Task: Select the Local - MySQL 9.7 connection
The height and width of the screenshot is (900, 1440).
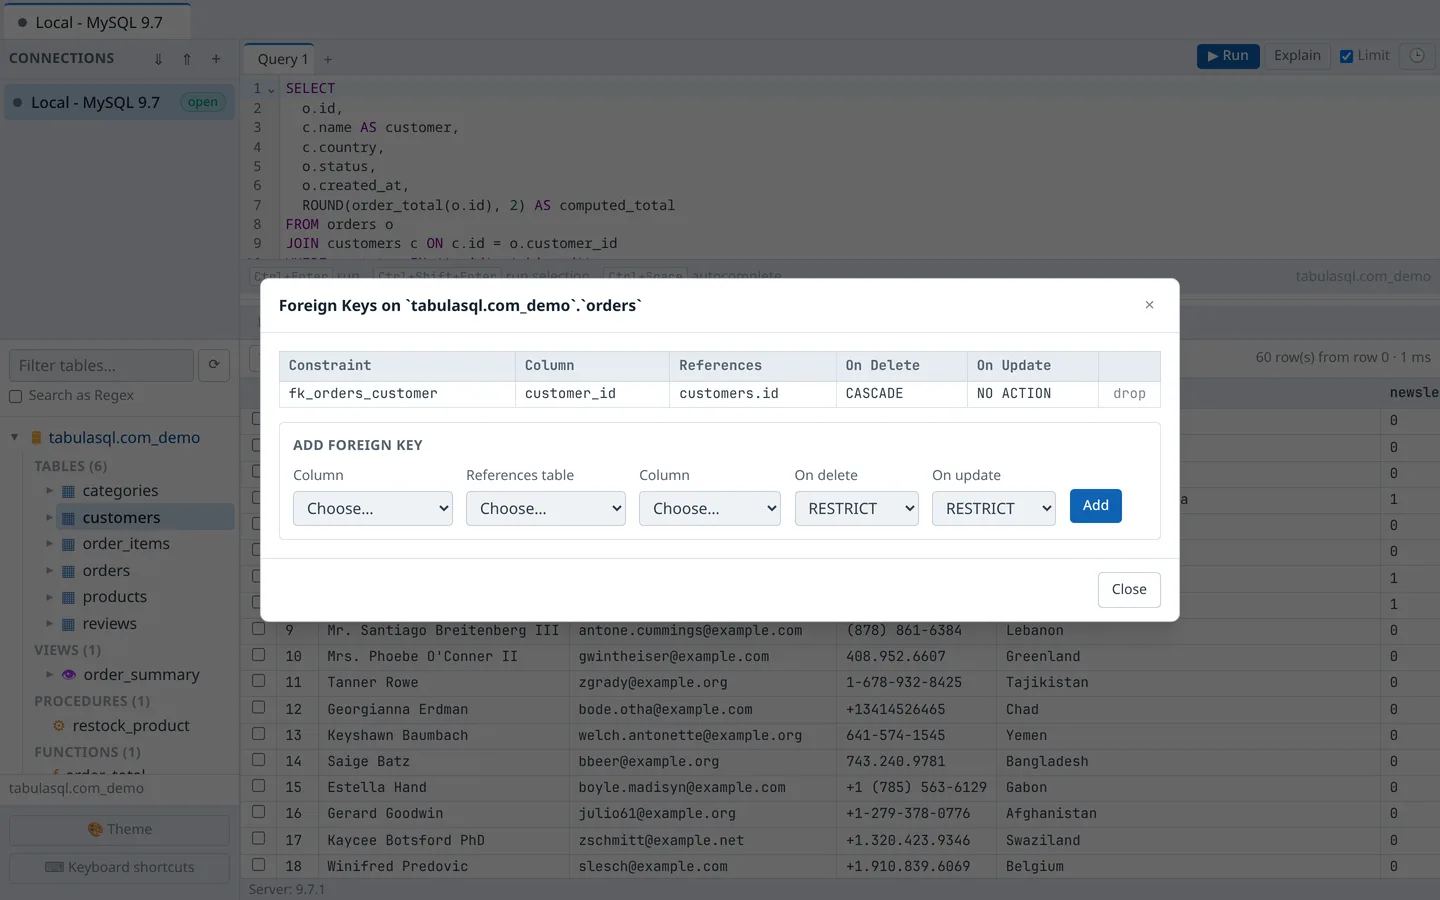Action: 119,102
